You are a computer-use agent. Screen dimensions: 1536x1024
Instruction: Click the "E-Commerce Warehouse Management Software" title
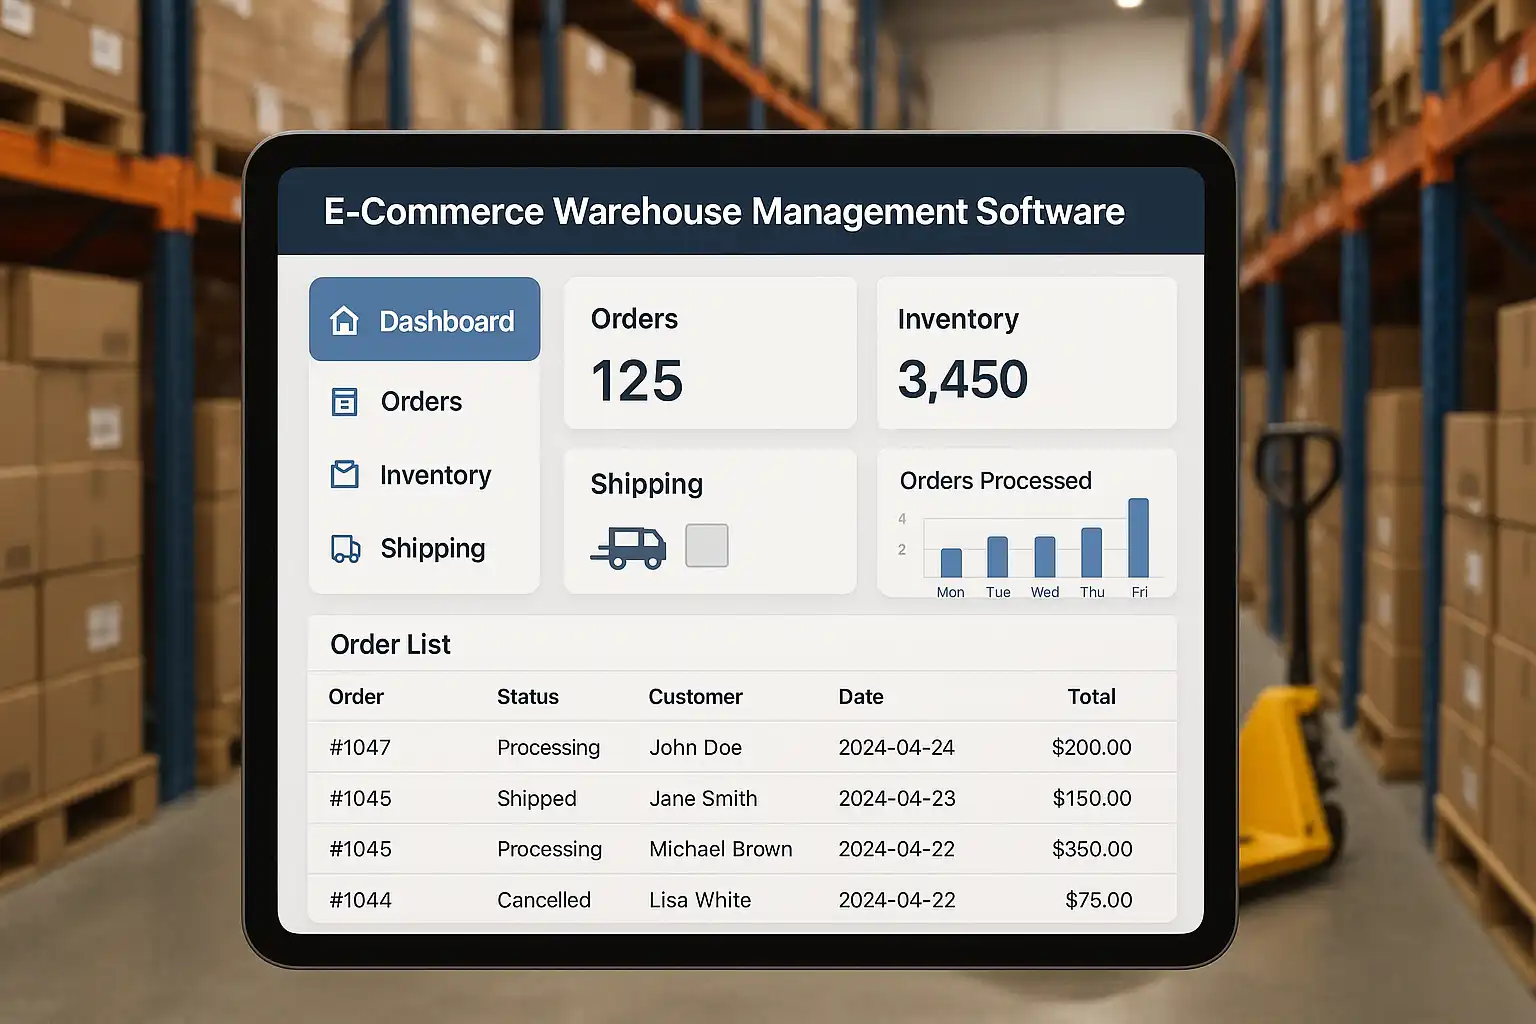pyautogui.click(x=725, y=212)
